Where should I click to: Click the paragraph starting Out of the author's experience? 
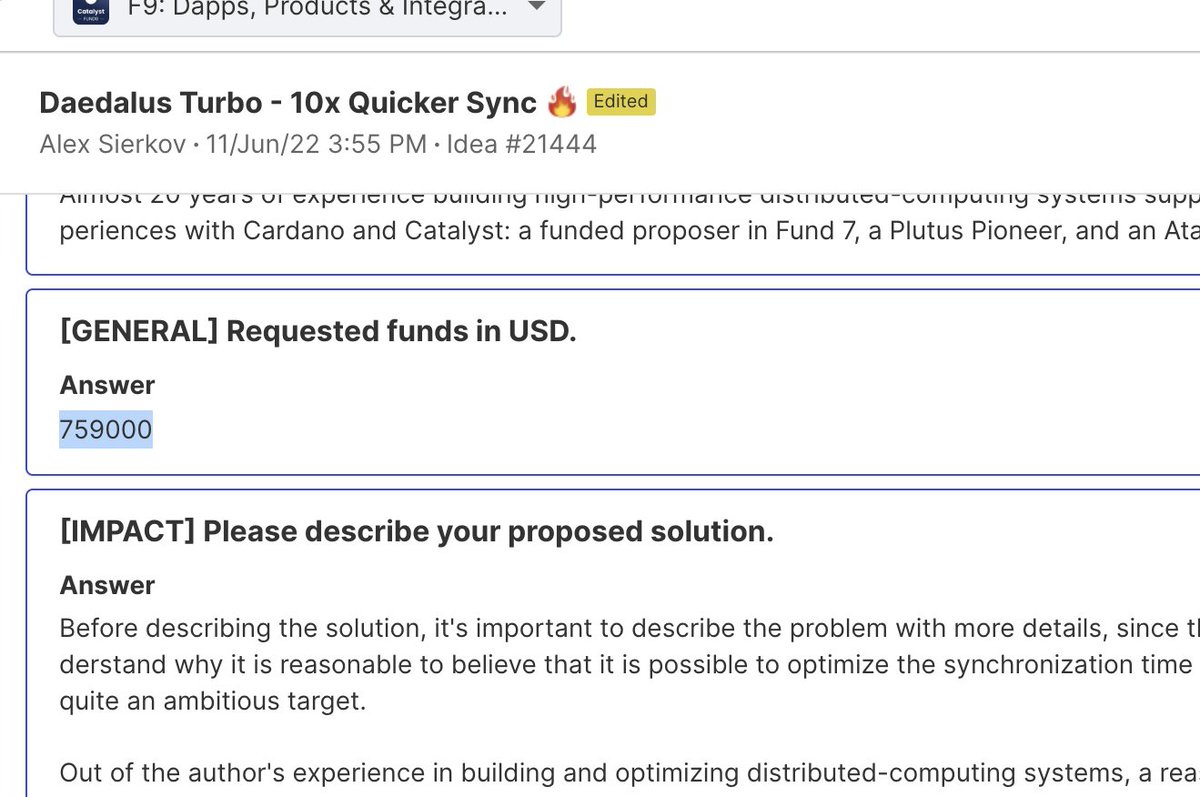tap(630, 773)
